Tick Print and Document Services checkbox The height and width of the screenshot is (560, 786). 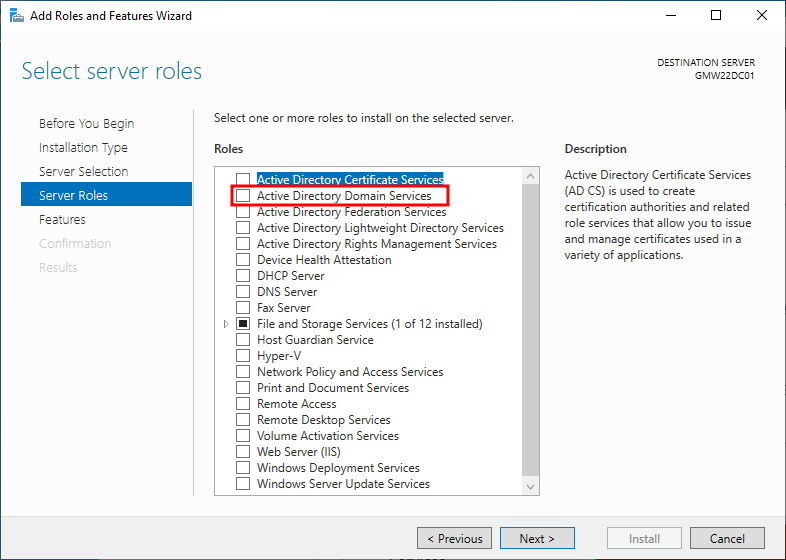click(x=243, y=388)
